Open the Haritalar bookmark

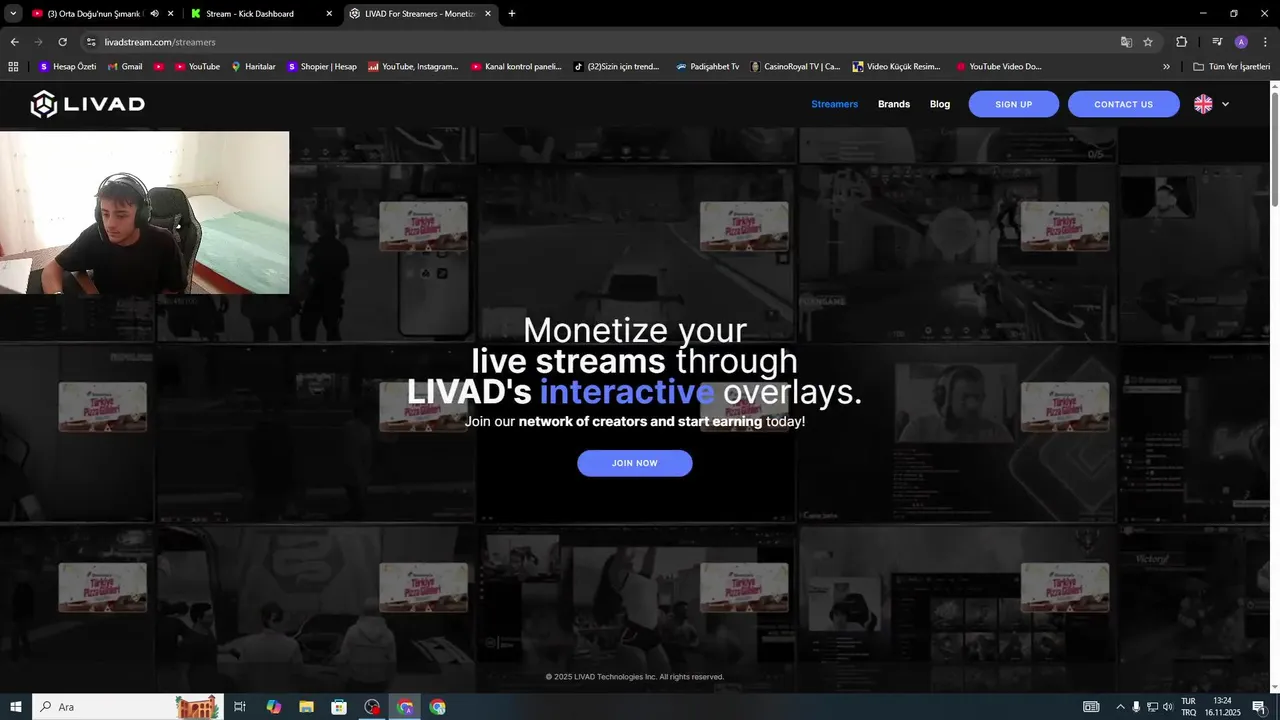[x=253, y=67]
